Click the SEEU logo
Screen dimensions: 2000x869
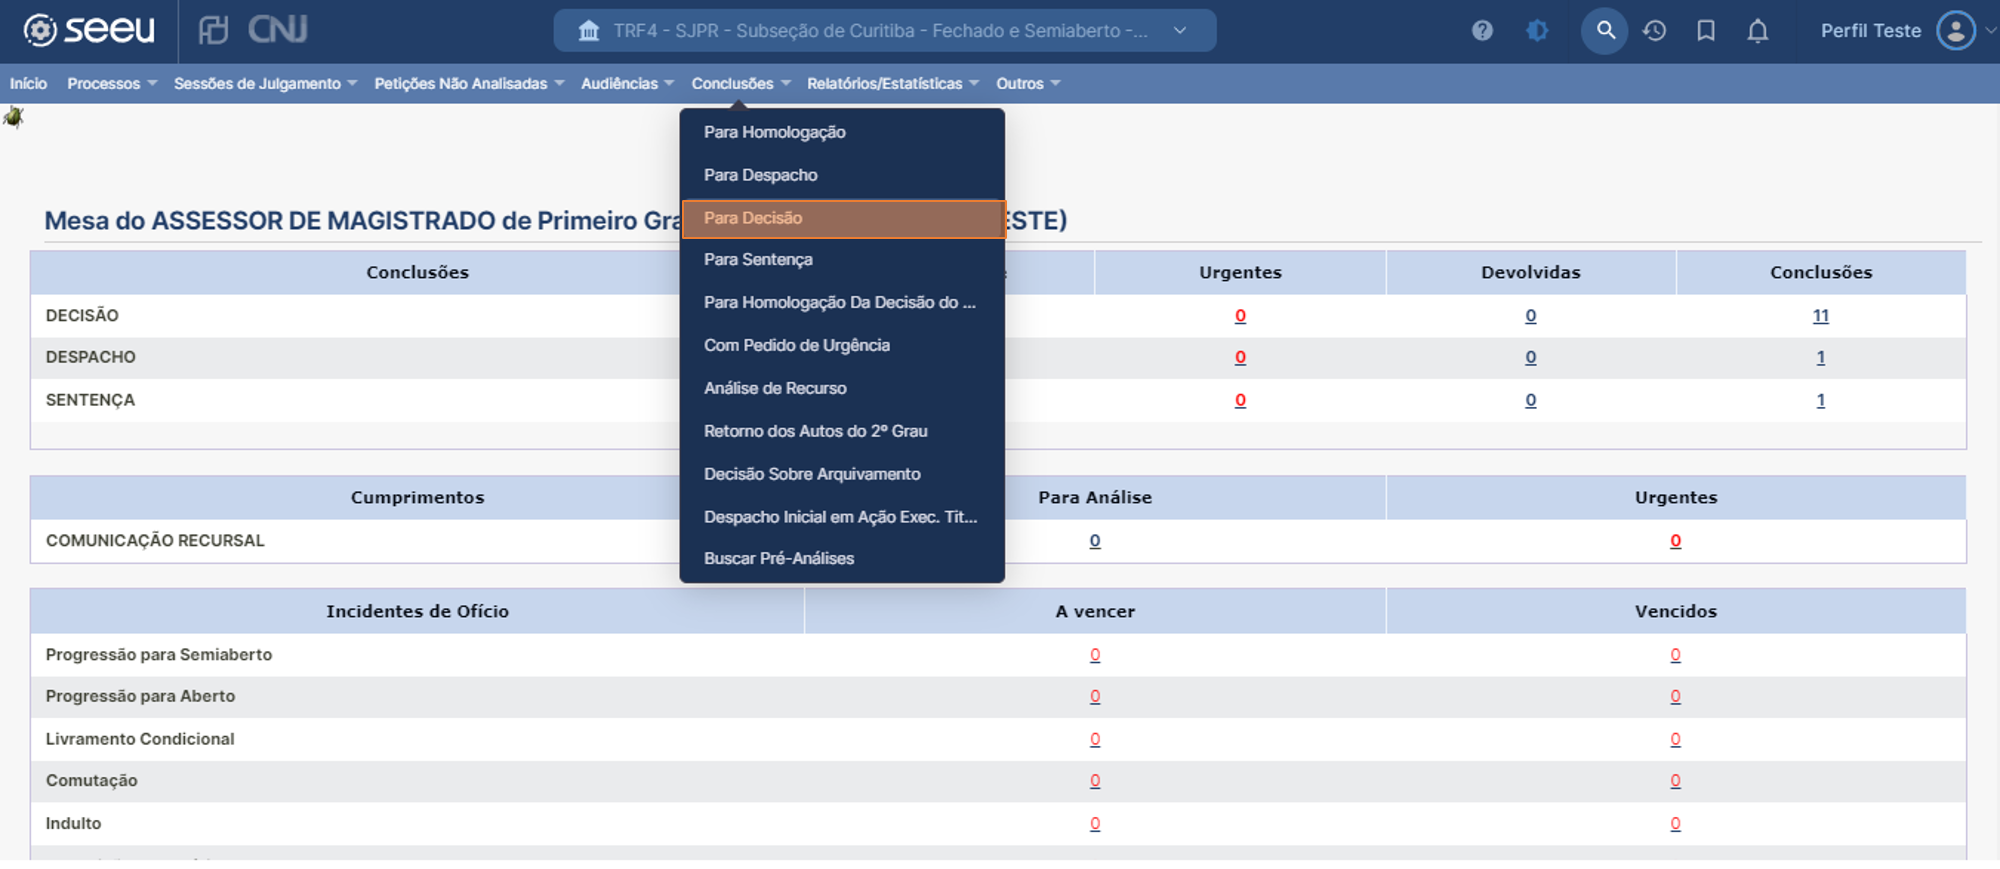click(90, 30)
